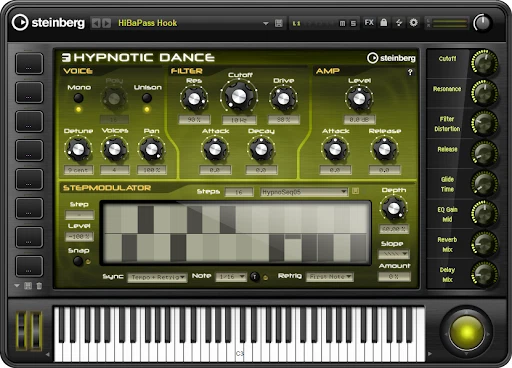The height and width of the screenshot is (368, 512).
Task: Toggle the Snap switch in the Stepmodulator
Action: 78,261
